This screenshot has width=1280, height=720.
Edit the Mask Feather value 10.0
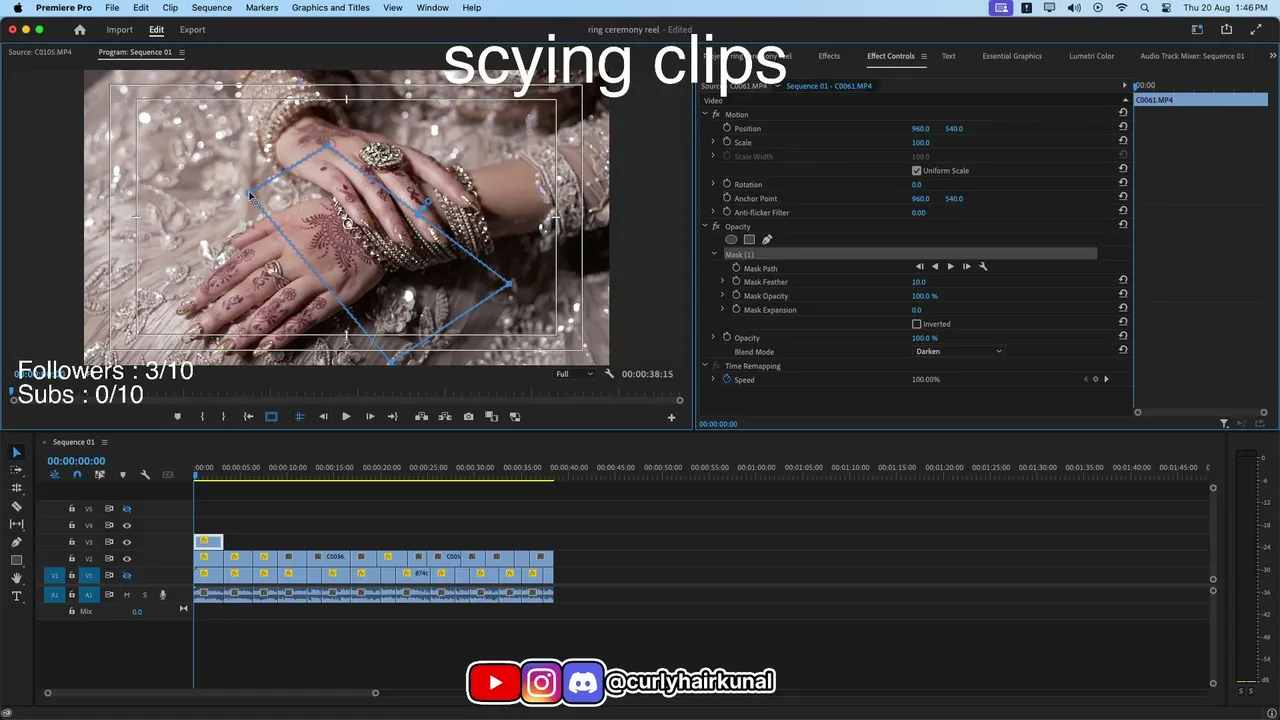pyautogui.click(x=919, y=282)
